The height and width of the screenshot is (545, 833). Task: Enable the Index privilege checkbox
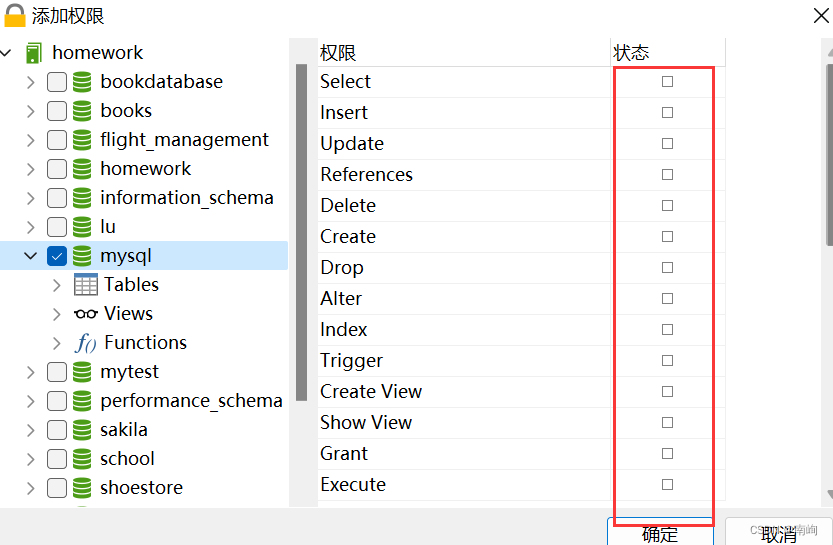tap(667, 329)
